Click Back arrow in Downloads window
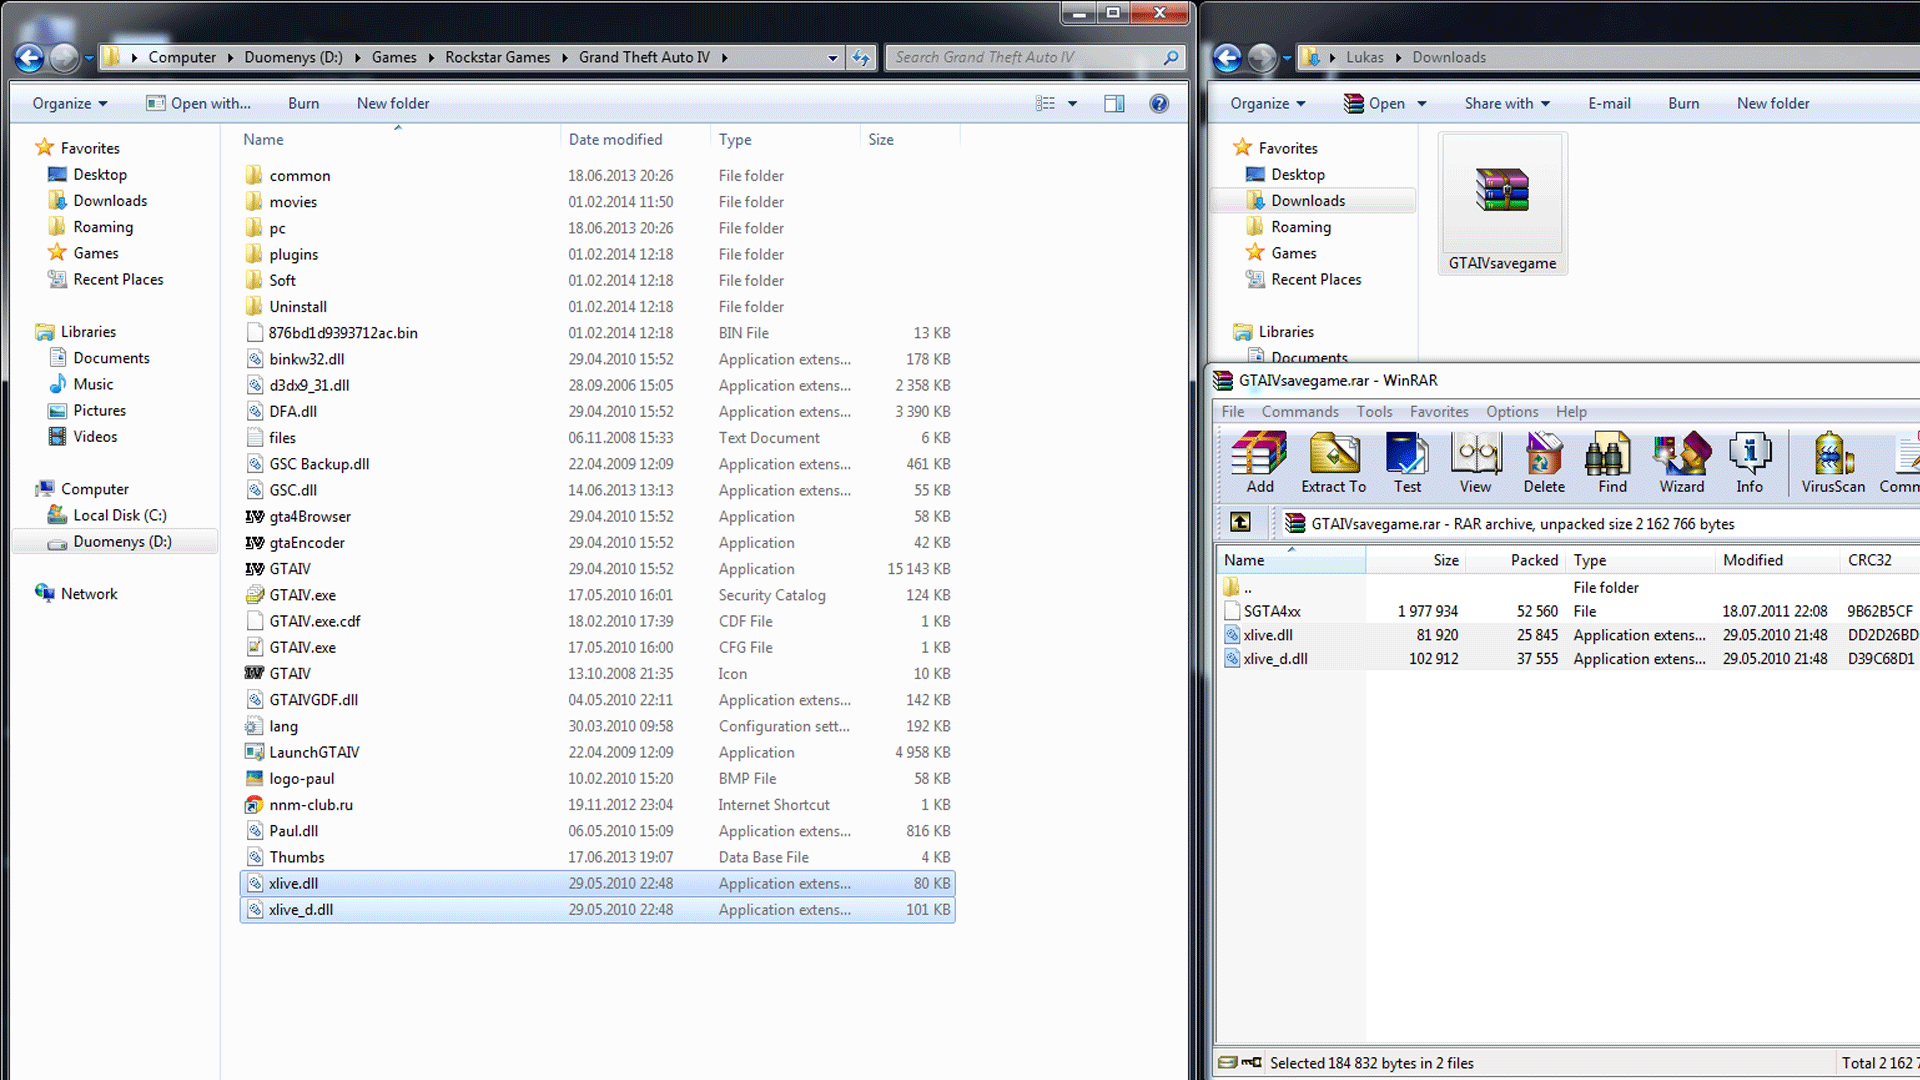Viewport: 1920px width, 1080px height. click(x=1227, y=58)
